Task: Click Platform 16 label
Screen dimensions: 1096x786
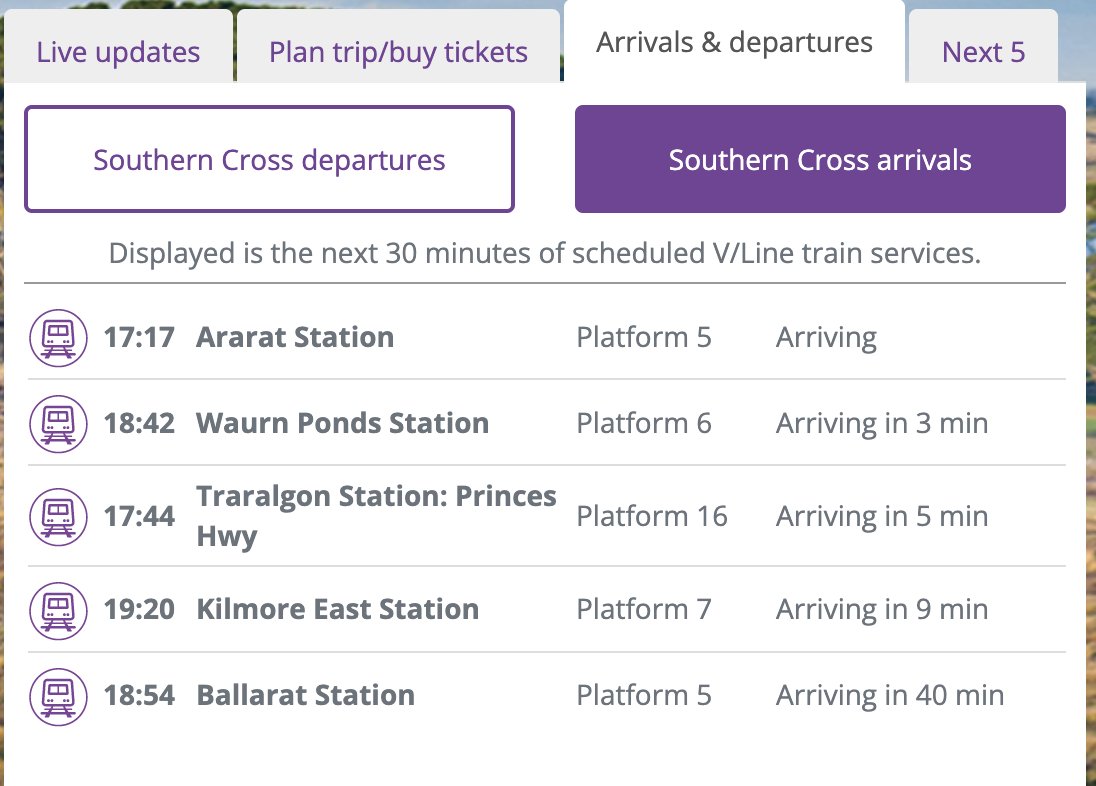Action: (x=652, y=517)
